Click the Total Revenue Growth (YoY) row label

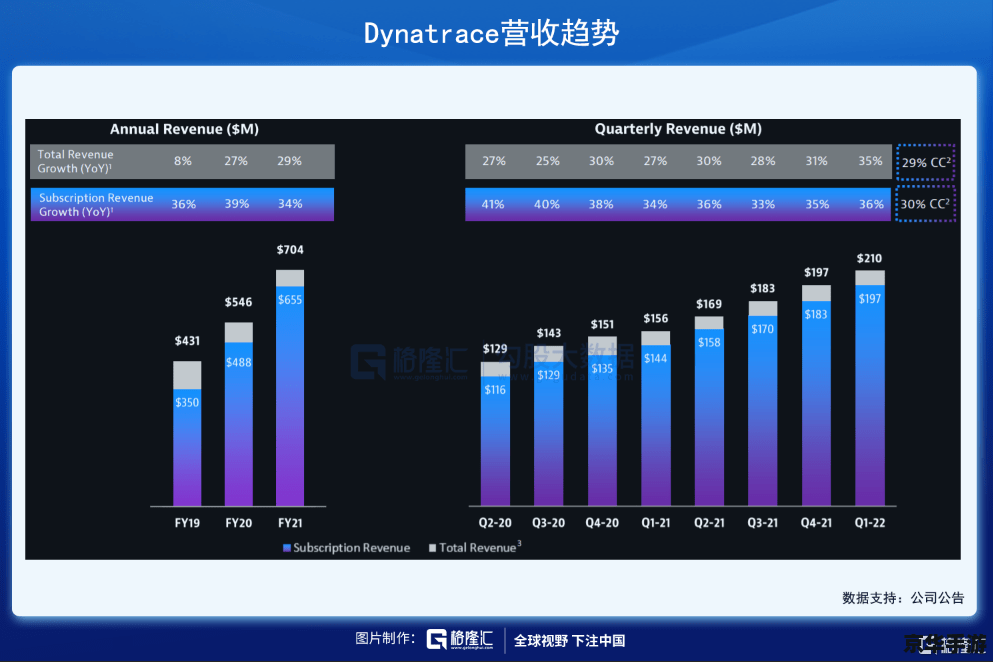click(75, 162)
